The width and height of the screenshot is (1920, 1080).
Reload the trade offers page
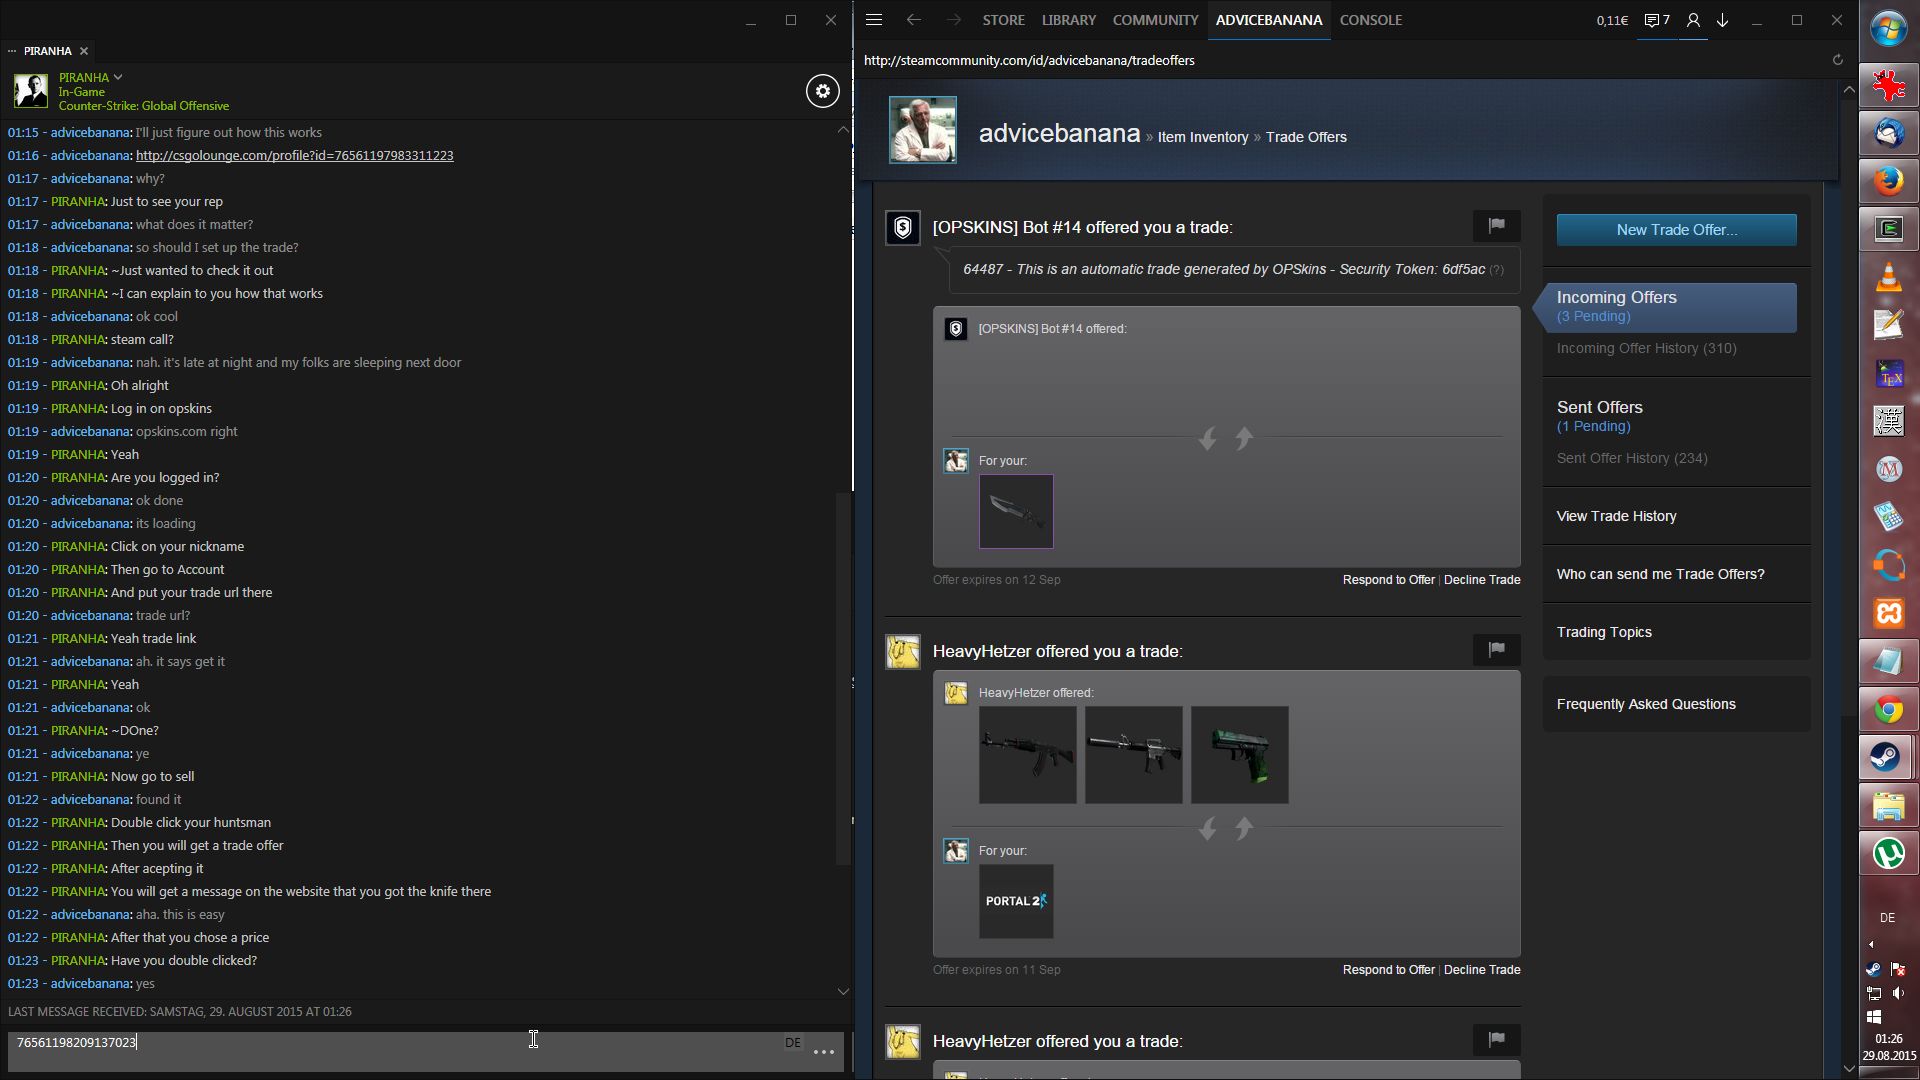1837,60
